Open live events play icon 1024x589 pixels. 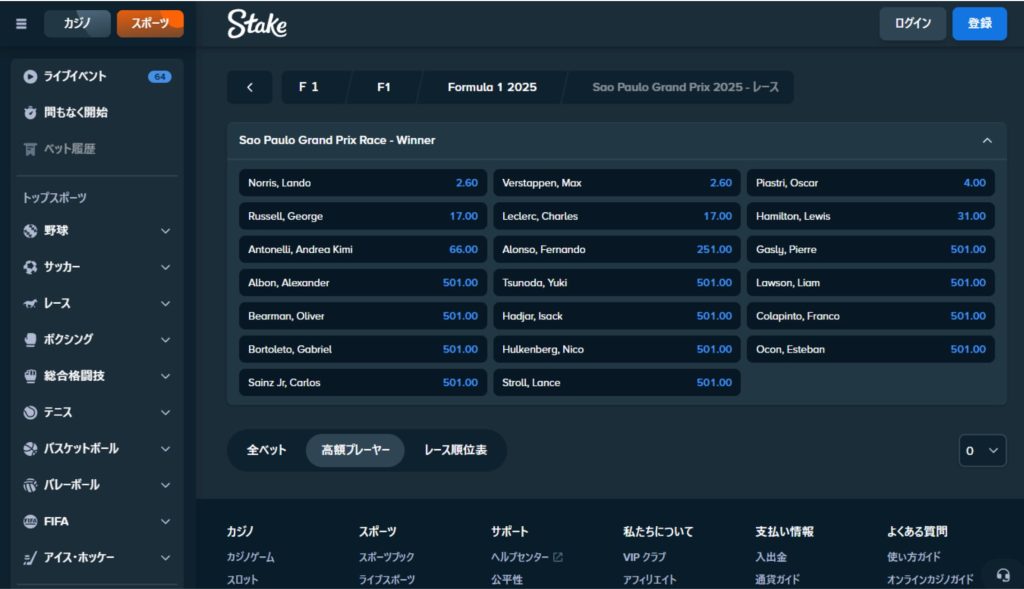point(30,76)
